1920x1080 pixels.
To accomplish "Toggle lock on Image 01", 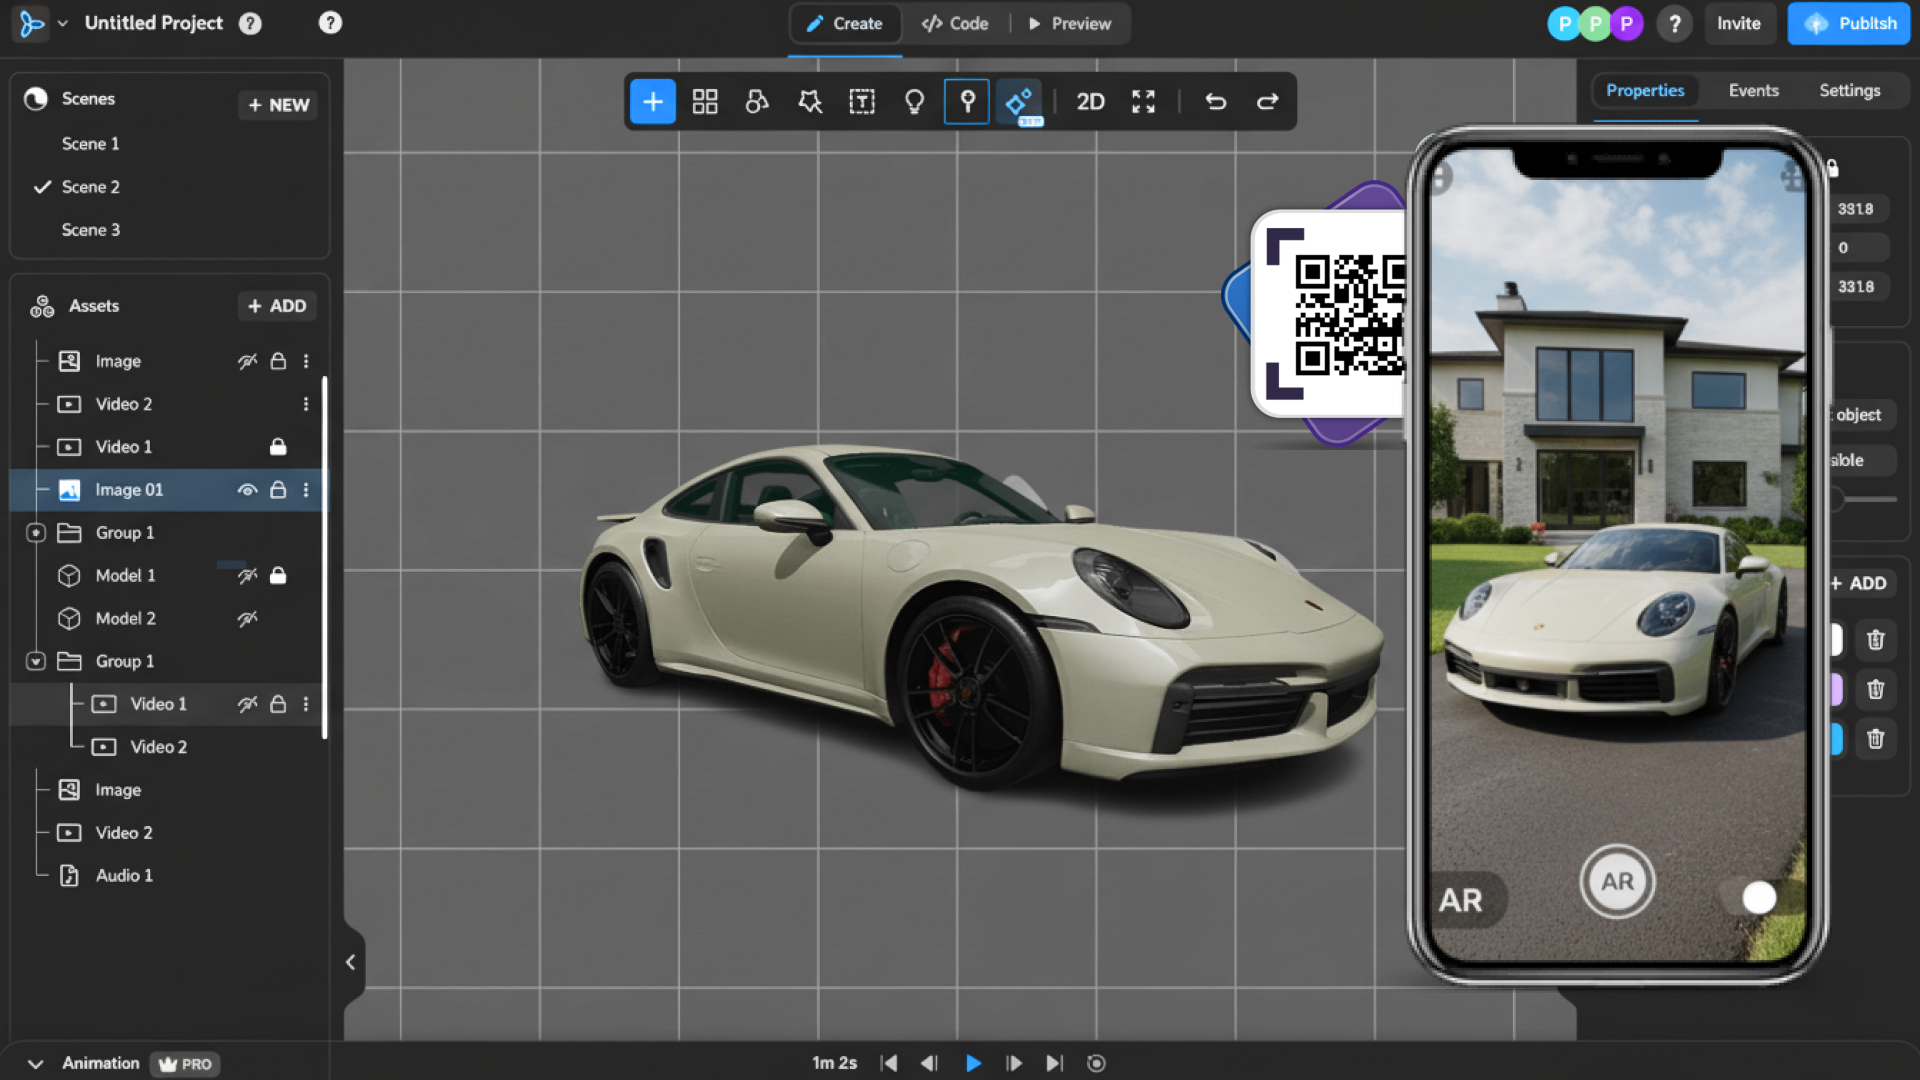I will point(278,490).
